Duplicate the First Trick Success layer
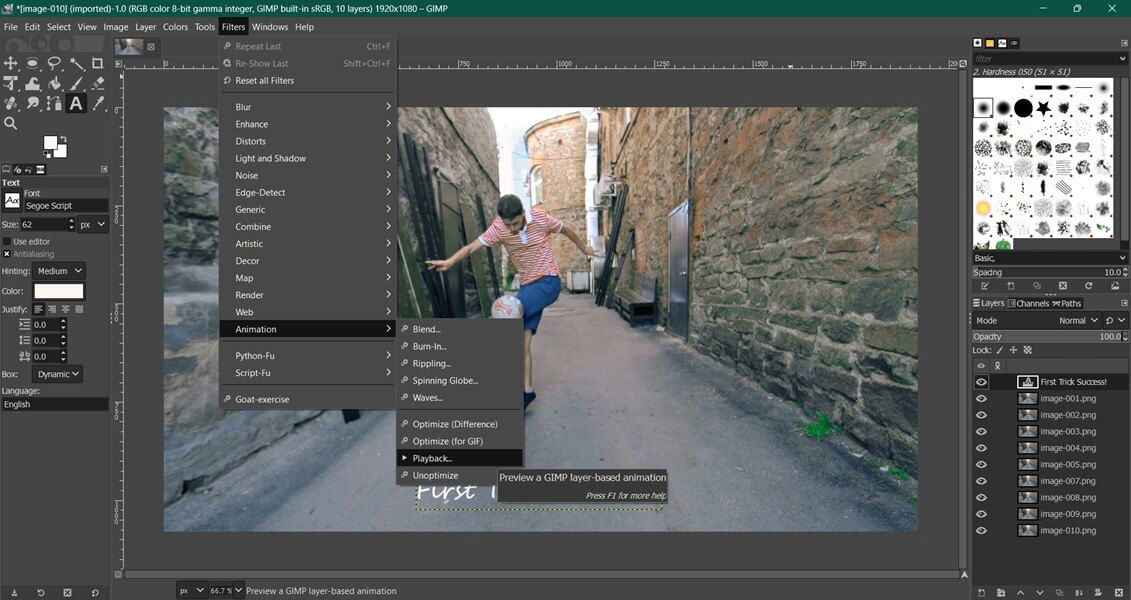The height and width of the screenshot is (600, 1131). (x=1061, y=592)
